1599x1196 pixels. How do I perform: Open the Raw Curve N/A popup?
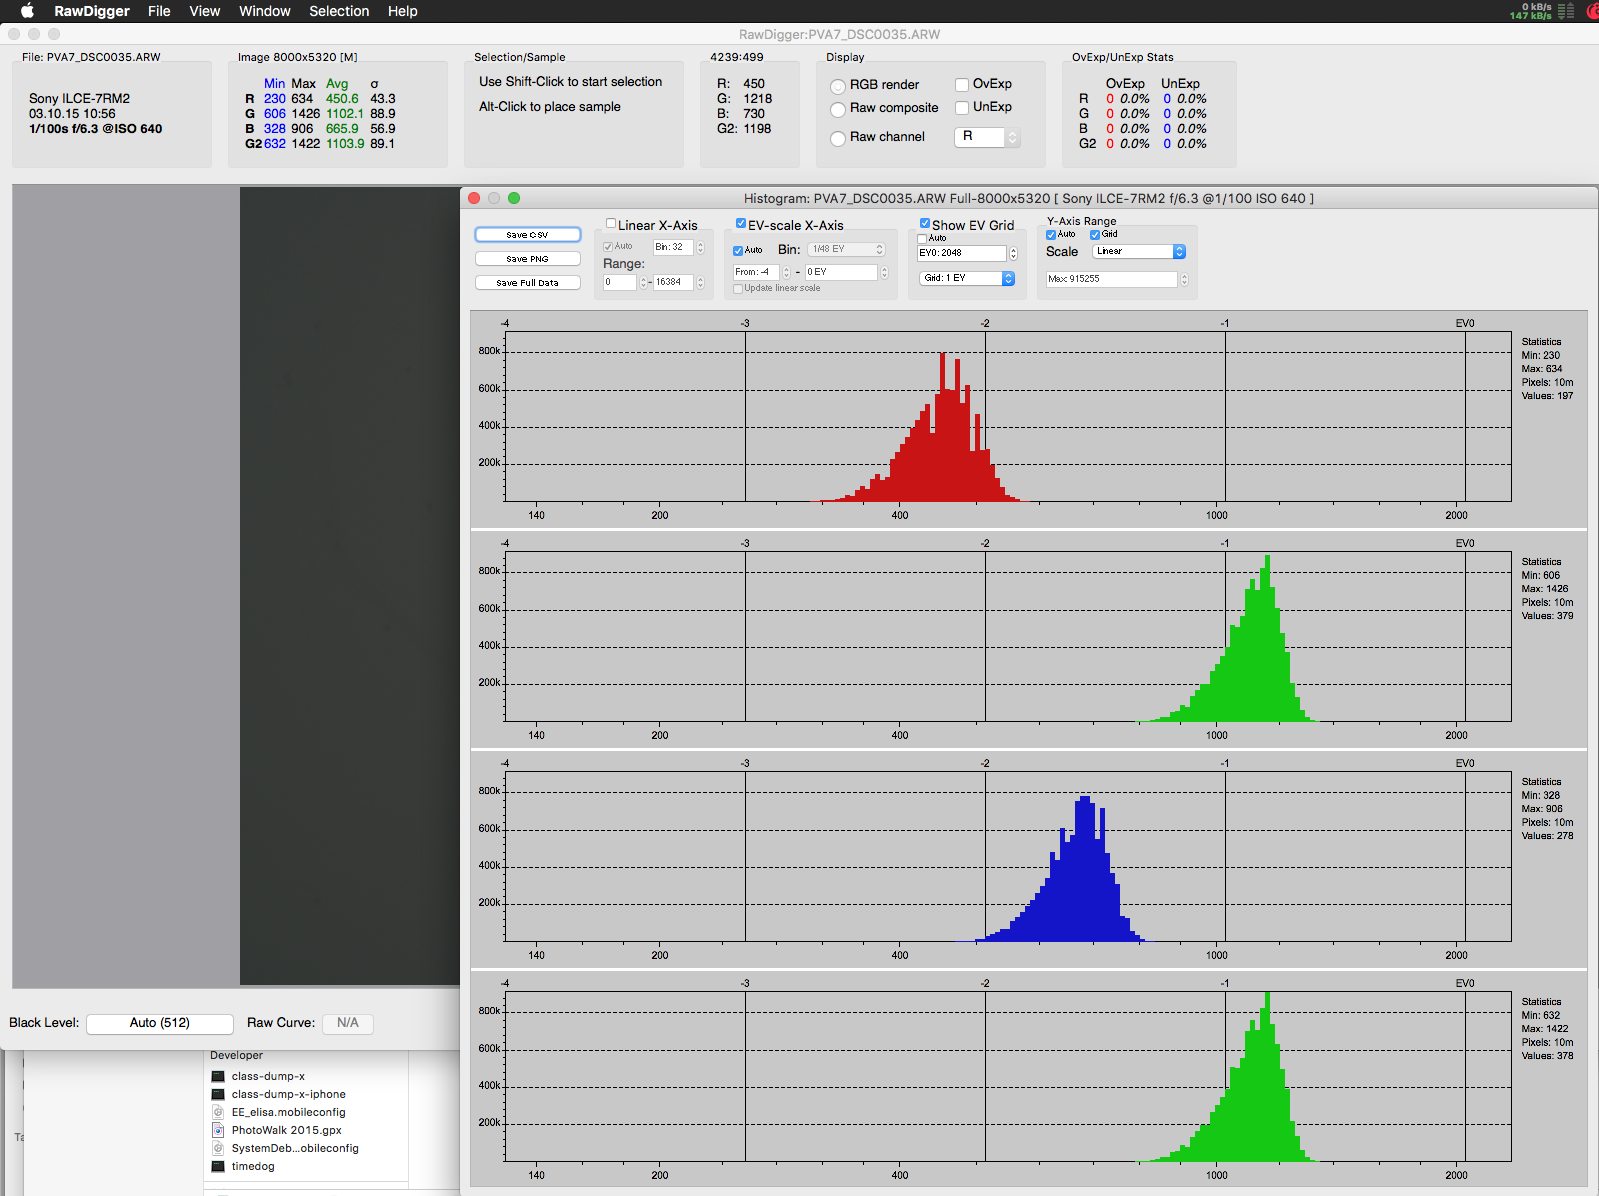(348, 1023)
